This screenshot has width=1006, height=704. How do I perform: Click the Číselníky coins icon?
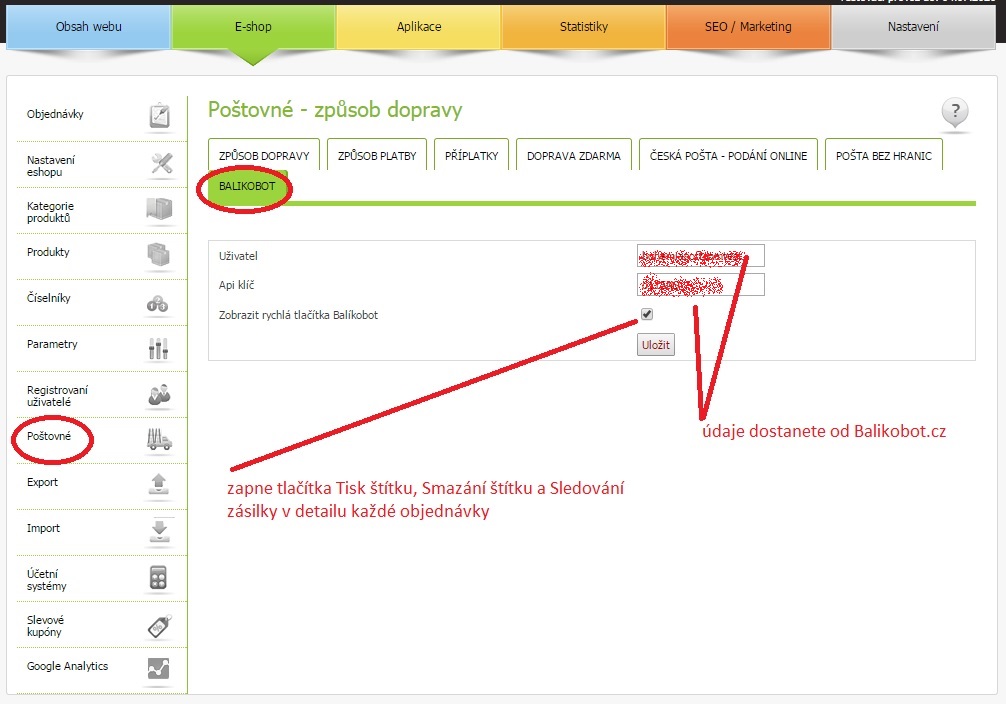tap(158, 304)
